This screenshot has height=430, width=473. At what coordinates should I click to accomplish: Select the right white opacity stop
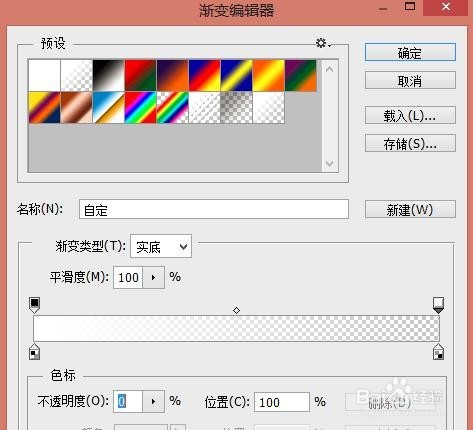[438, 305]
